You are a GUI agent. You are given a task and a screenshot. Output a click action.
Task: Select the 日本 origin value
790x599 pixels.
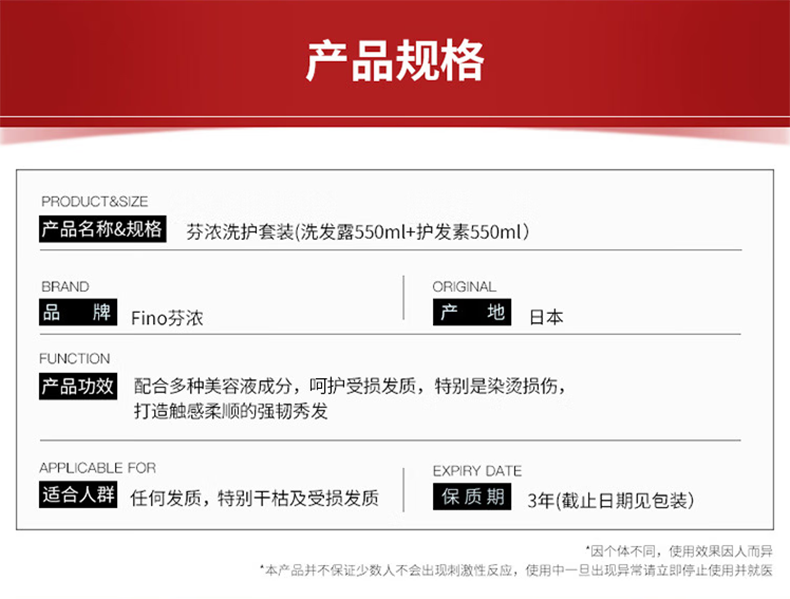546,318
